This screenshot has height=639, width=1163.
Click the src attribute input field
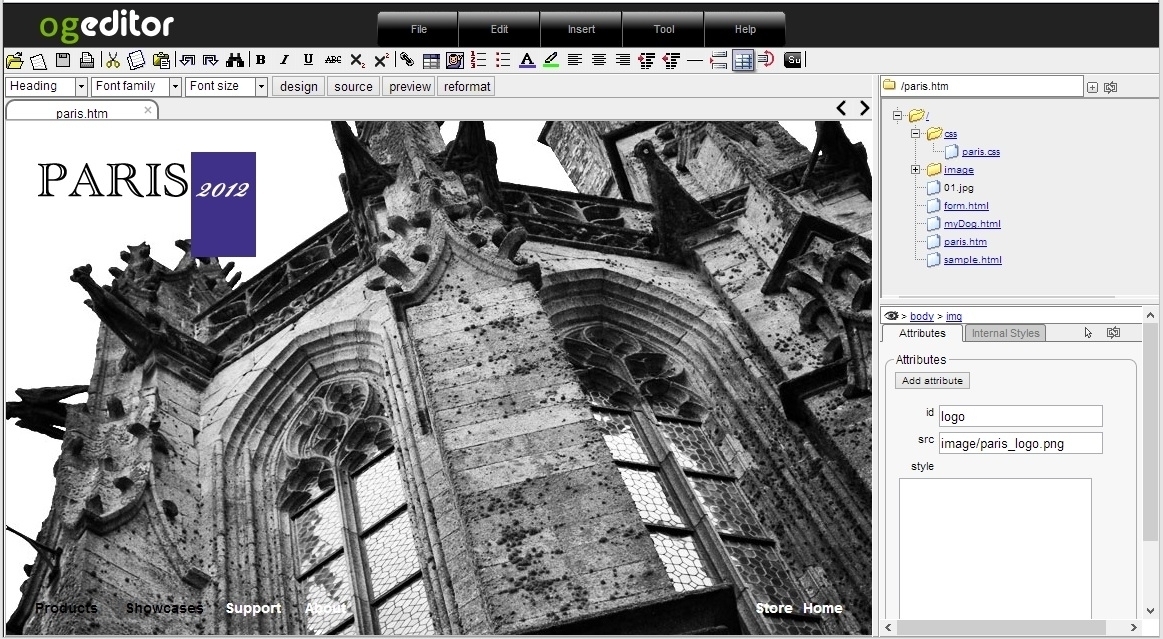point(1020,443)
